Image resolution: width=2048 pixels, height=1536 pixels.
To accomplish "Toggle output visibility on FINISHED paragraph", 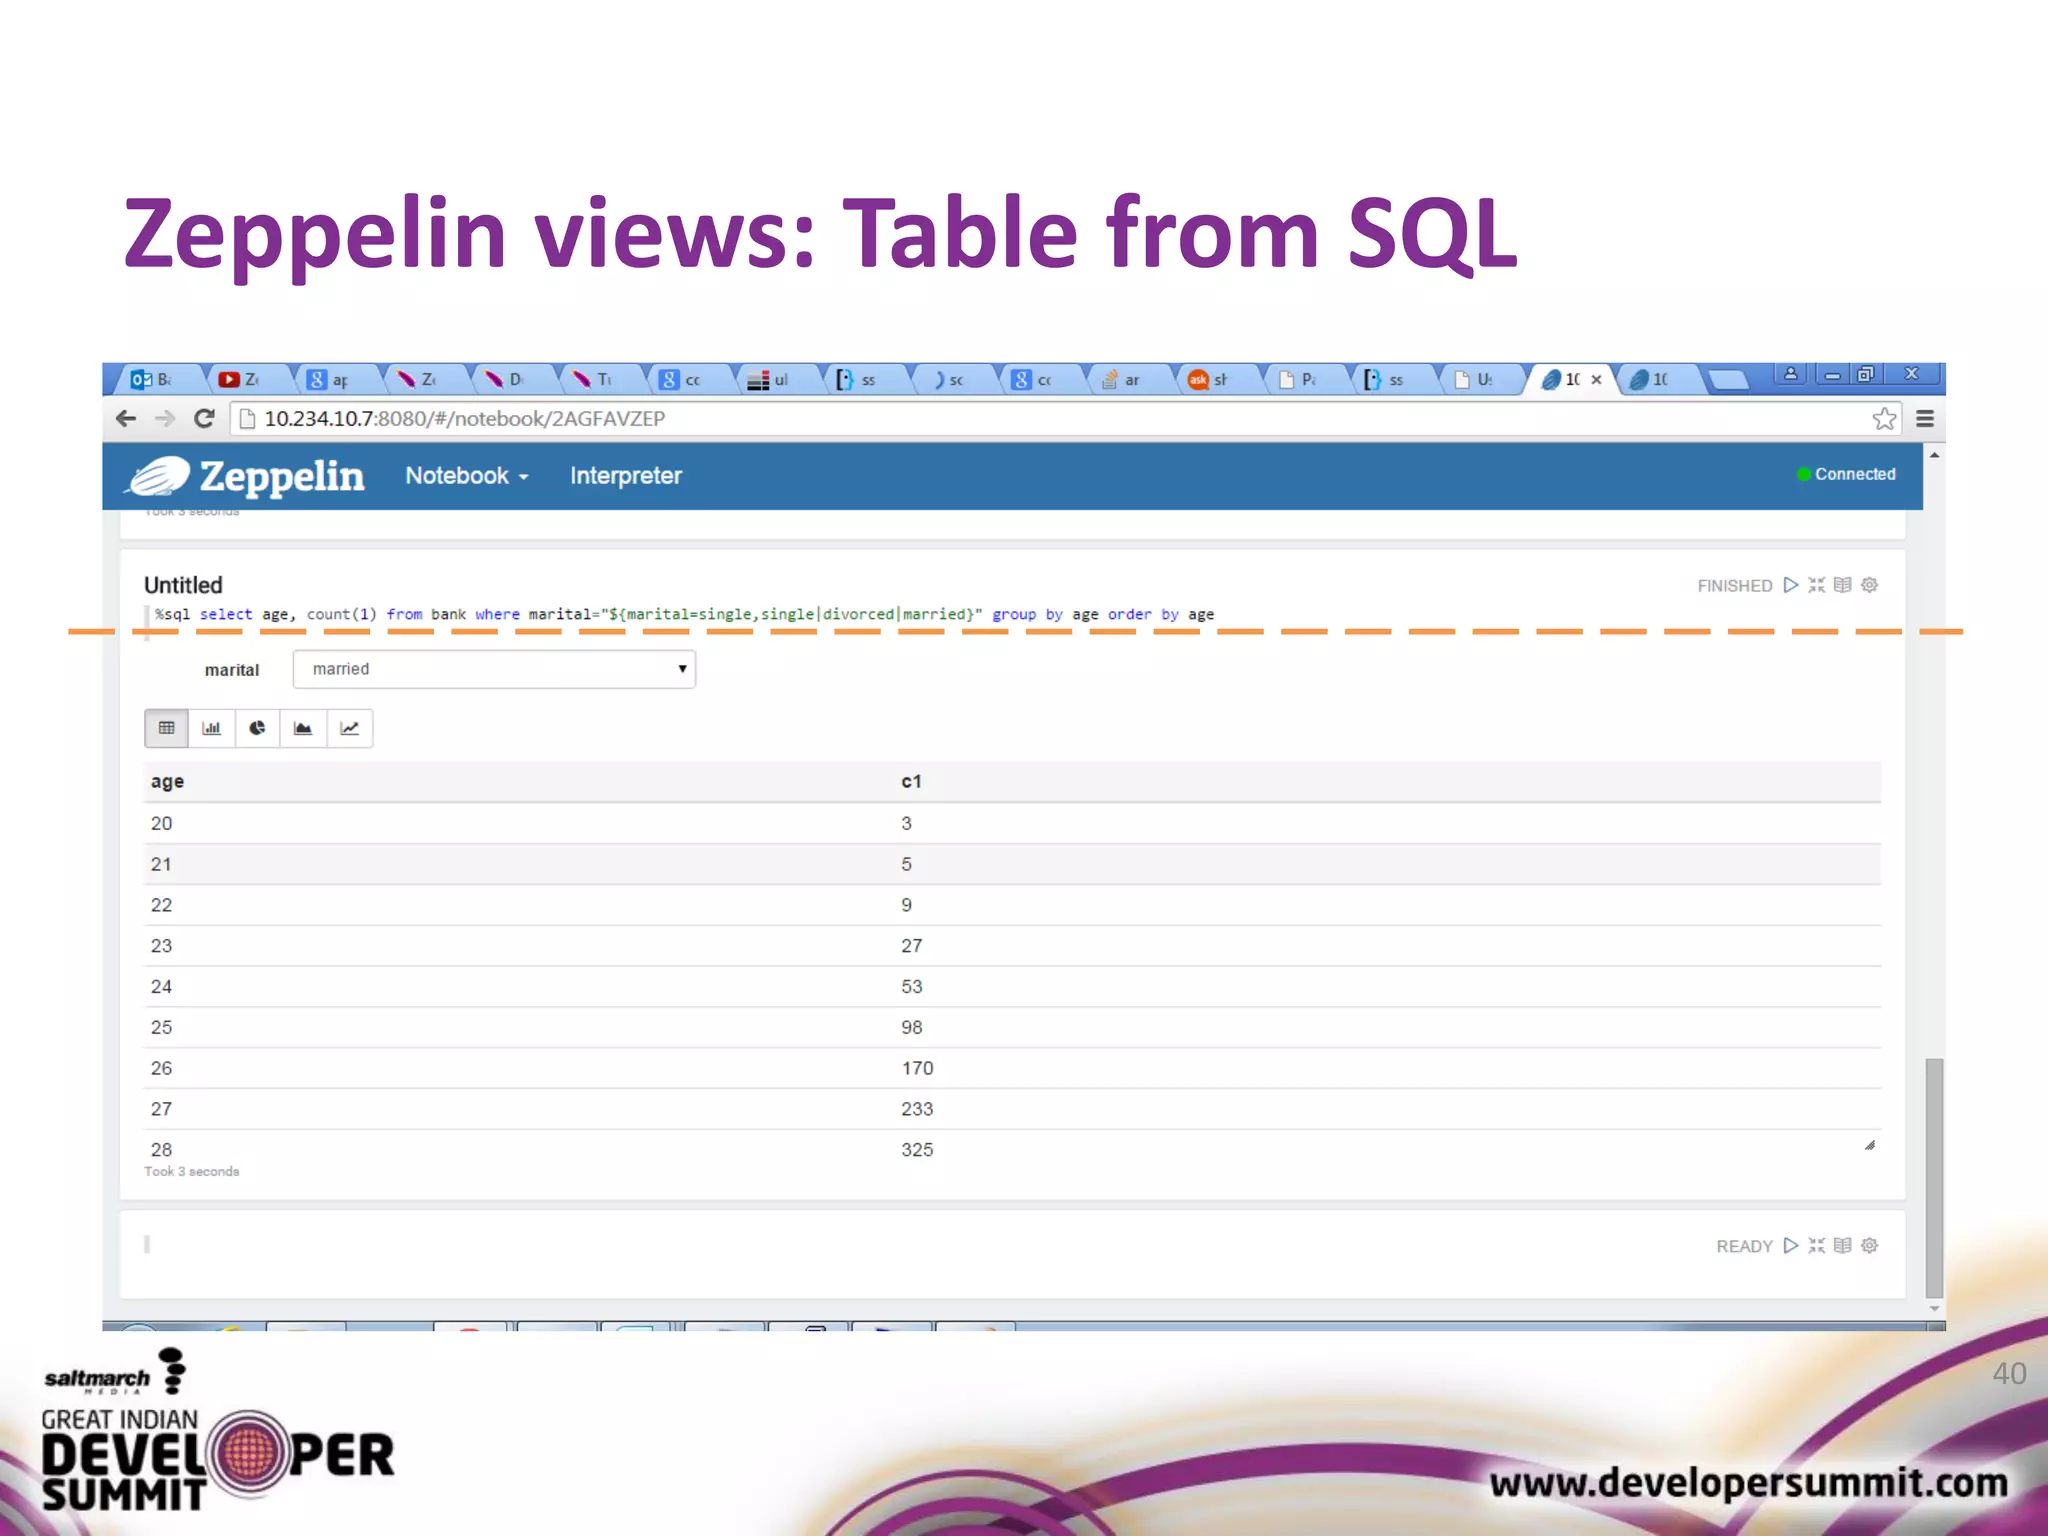I will point(1842,585).
